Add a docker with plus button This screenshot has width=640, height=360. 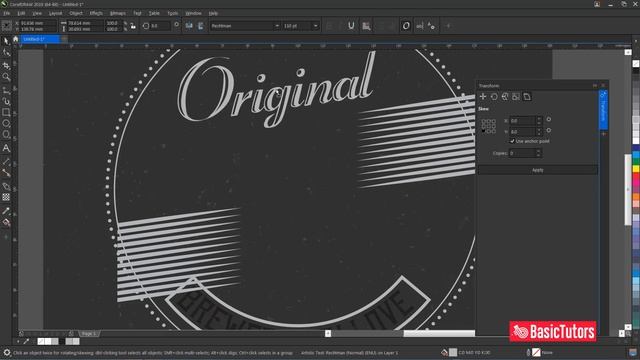(x=603, y=134)
